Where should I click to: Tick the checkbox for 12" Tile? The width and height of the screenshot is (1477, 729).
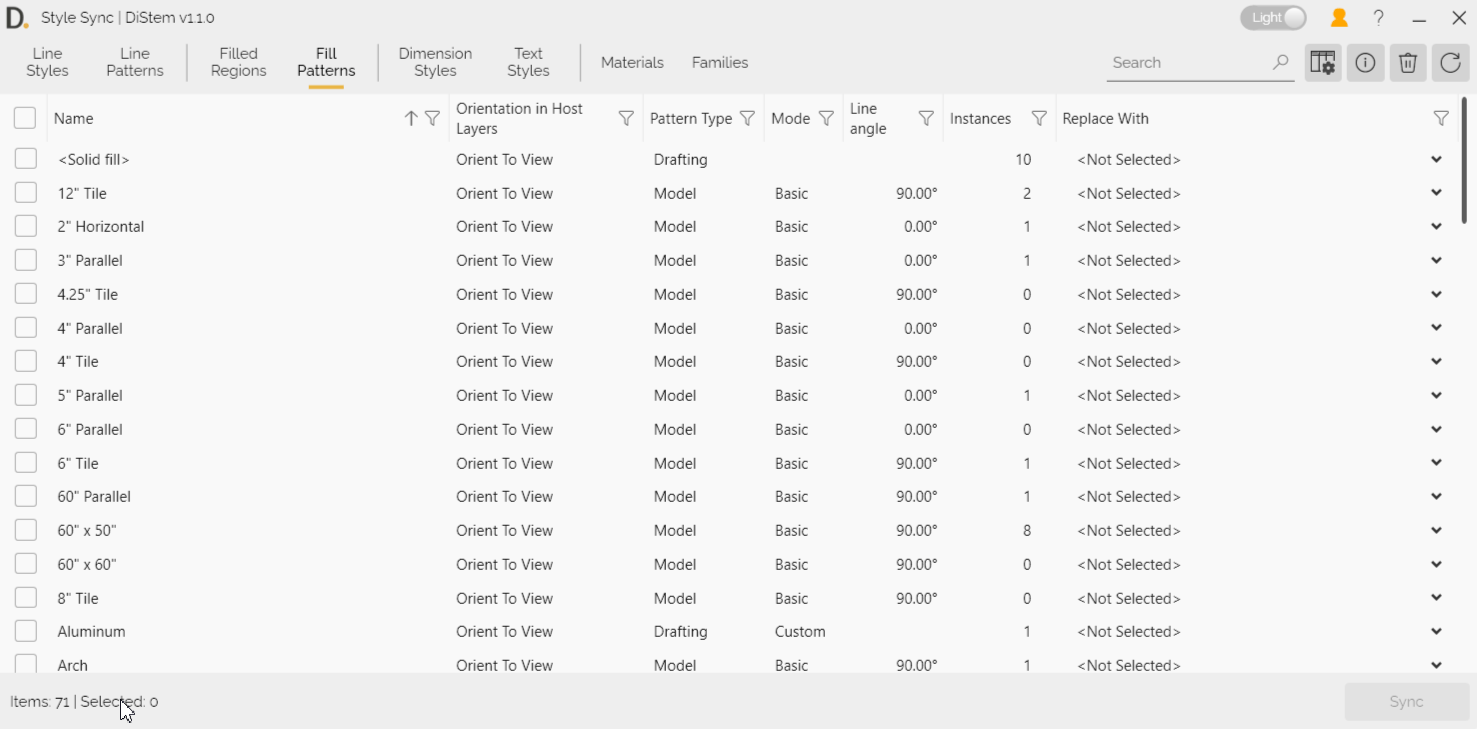(26, 193)
